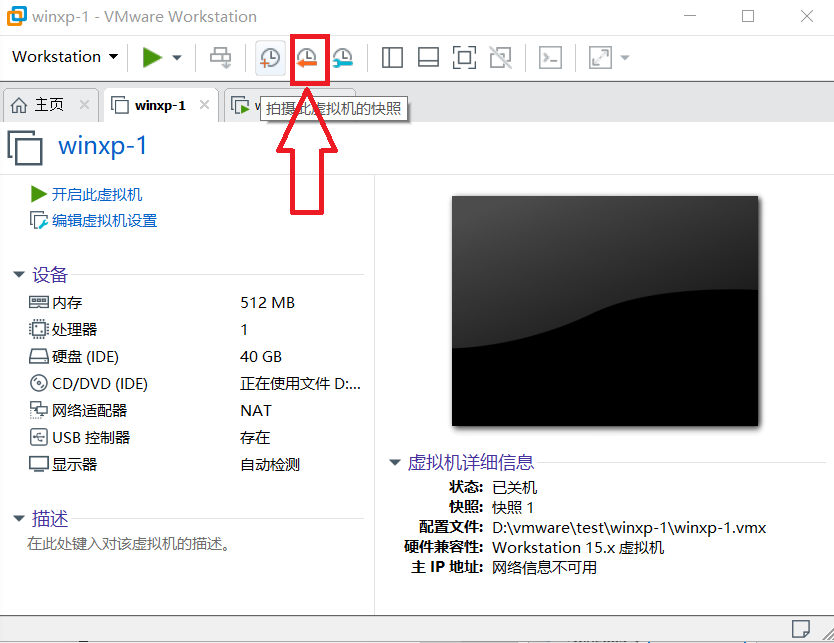The image size is (834, 643).
Task: Click 编辑虚拟机设置 link
Action: point(104,220)
